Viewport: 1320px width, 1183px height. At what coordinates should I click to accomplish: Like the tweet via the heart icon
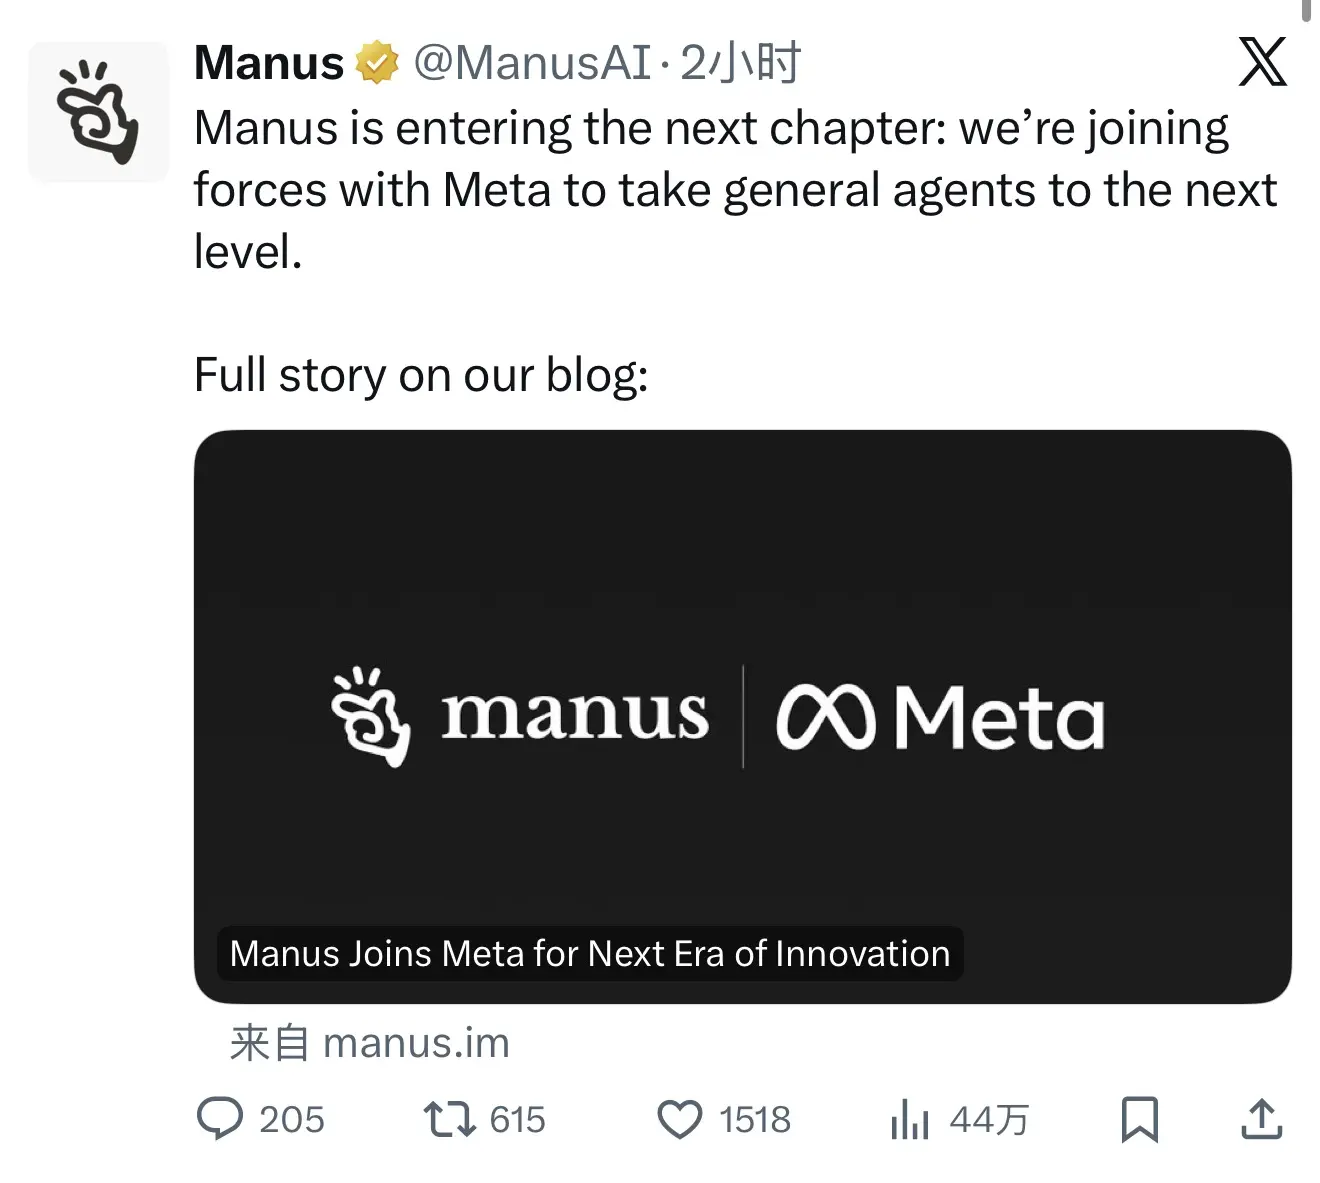click(x=680, y=1119)
